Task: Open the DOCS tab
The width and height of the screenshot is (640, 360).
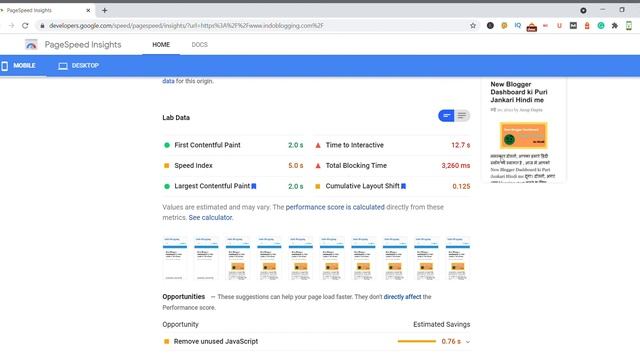Action: click(x=200, y=45)
